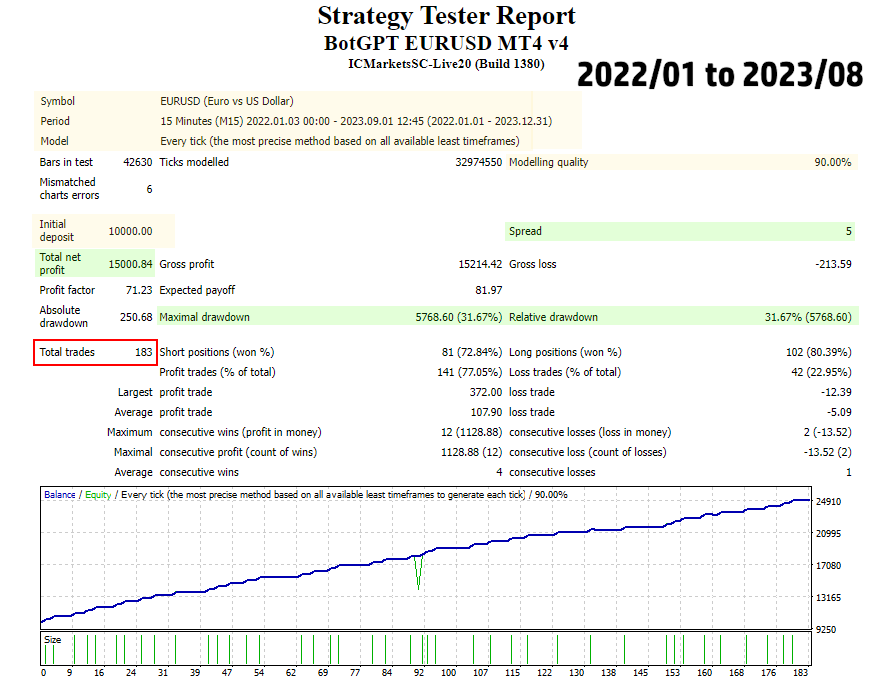Click the Spread value 5

pyautogui.click(x=849, y=231)
